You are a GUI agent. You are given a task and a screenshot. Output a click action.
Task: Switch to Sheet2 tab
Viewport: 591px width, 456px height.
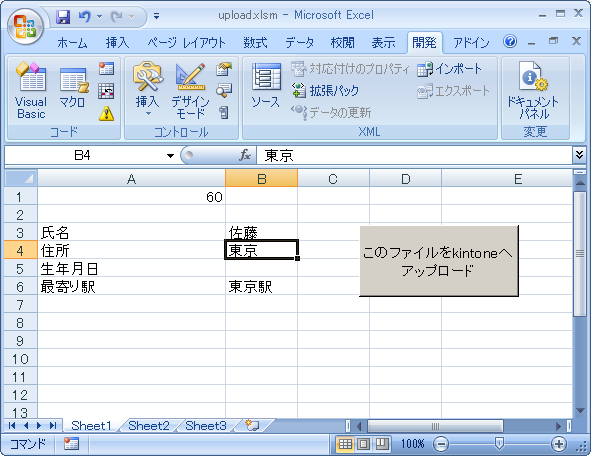tap(149, 426)
